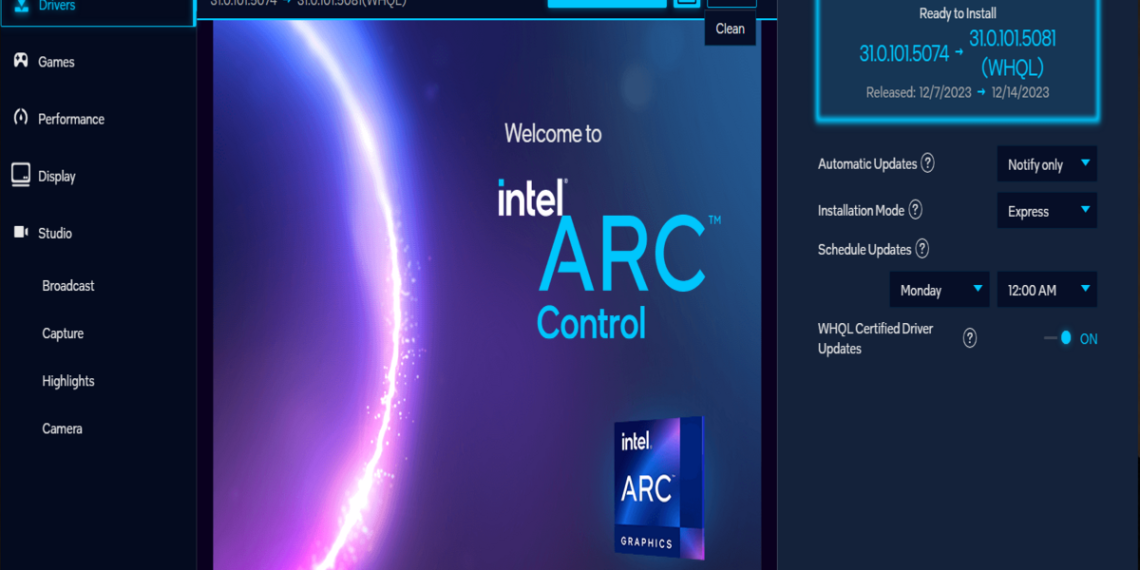Show help for Schedule Updates
This screenshot has height=570, width=1140.
coord(922,249)
